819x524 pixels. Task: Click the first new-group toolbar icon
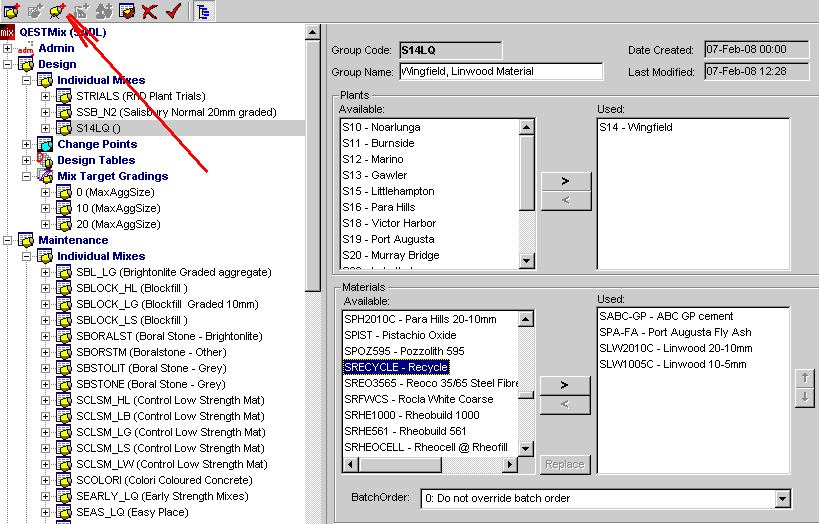(12, 11)
